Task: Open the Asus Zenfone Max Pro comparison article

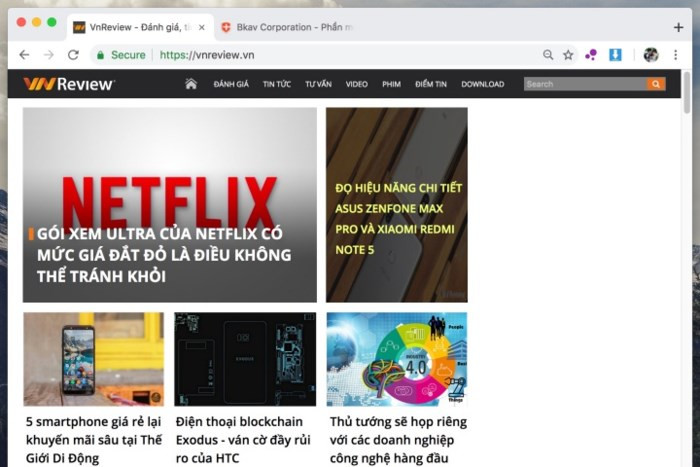Action: tap(397, 218)
